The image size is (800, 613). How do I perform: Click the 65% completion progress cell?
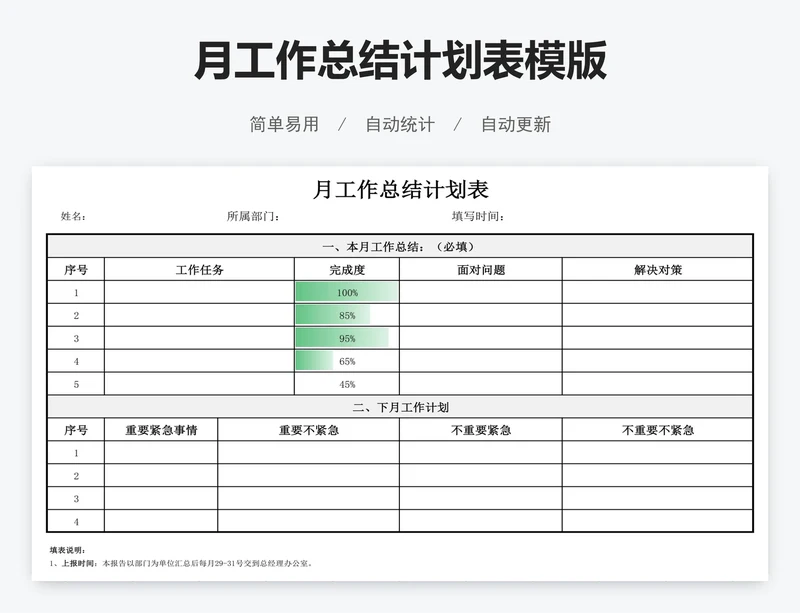347,361
